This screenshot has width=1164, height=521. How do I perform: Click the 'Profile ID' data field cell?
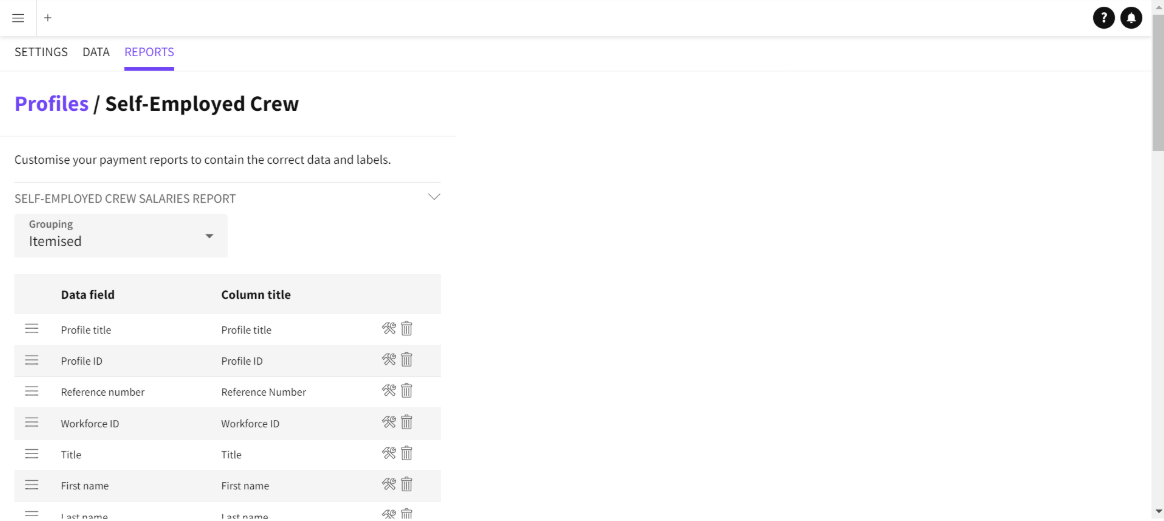coord(82,361)
